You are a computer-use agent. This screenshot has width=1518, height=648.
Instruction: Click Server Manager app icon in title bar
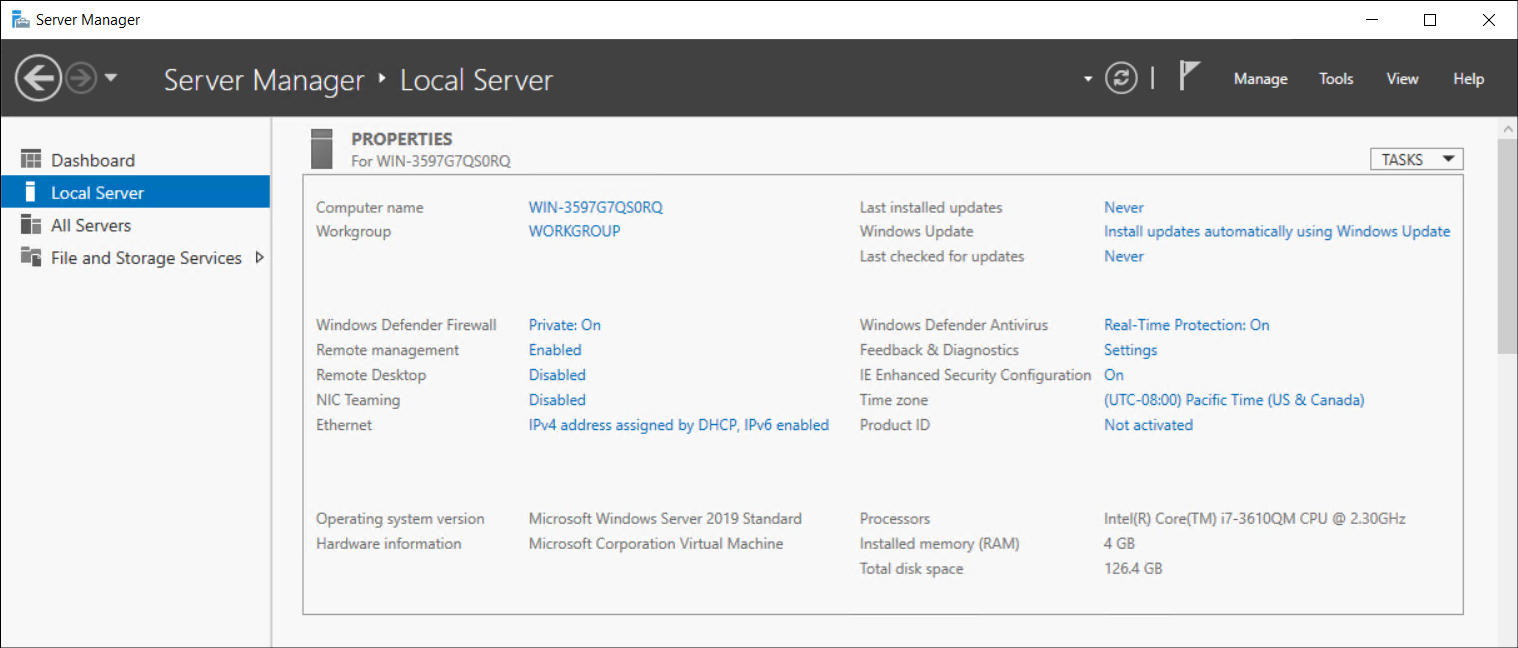[x=20, y=20]
